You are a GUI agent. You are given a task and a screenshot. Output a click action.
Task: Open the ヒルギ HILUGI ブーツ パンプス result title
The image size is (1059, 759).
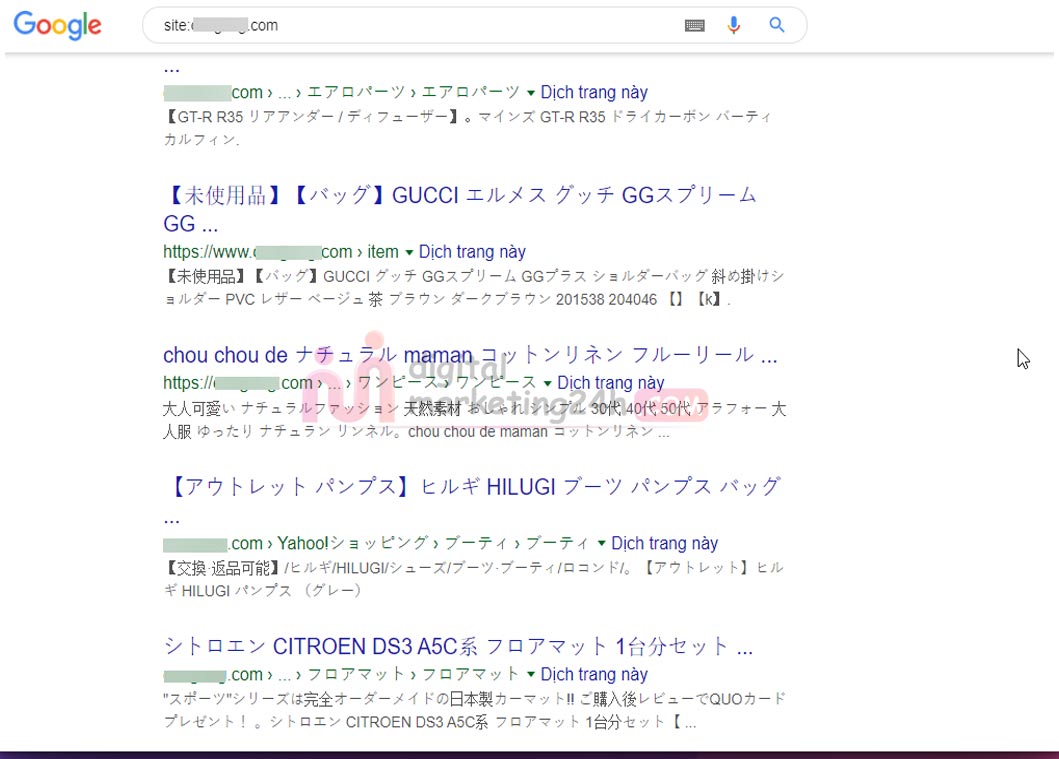472,500
